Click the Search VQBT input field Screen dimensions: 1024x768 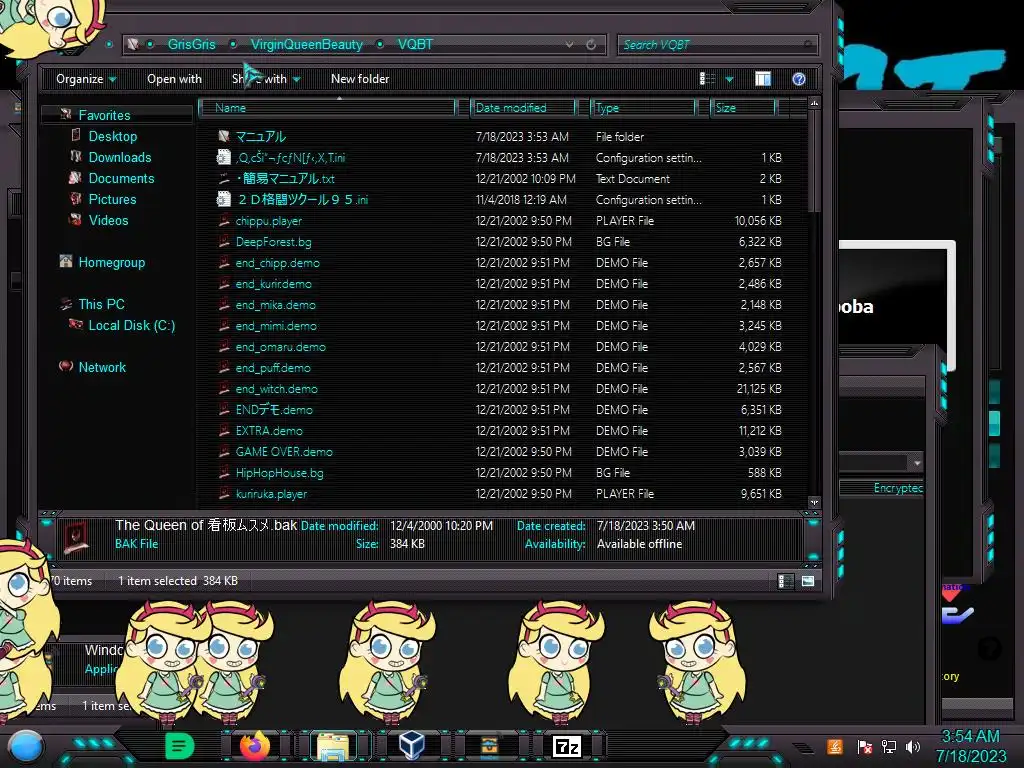[x=717, y=44]
